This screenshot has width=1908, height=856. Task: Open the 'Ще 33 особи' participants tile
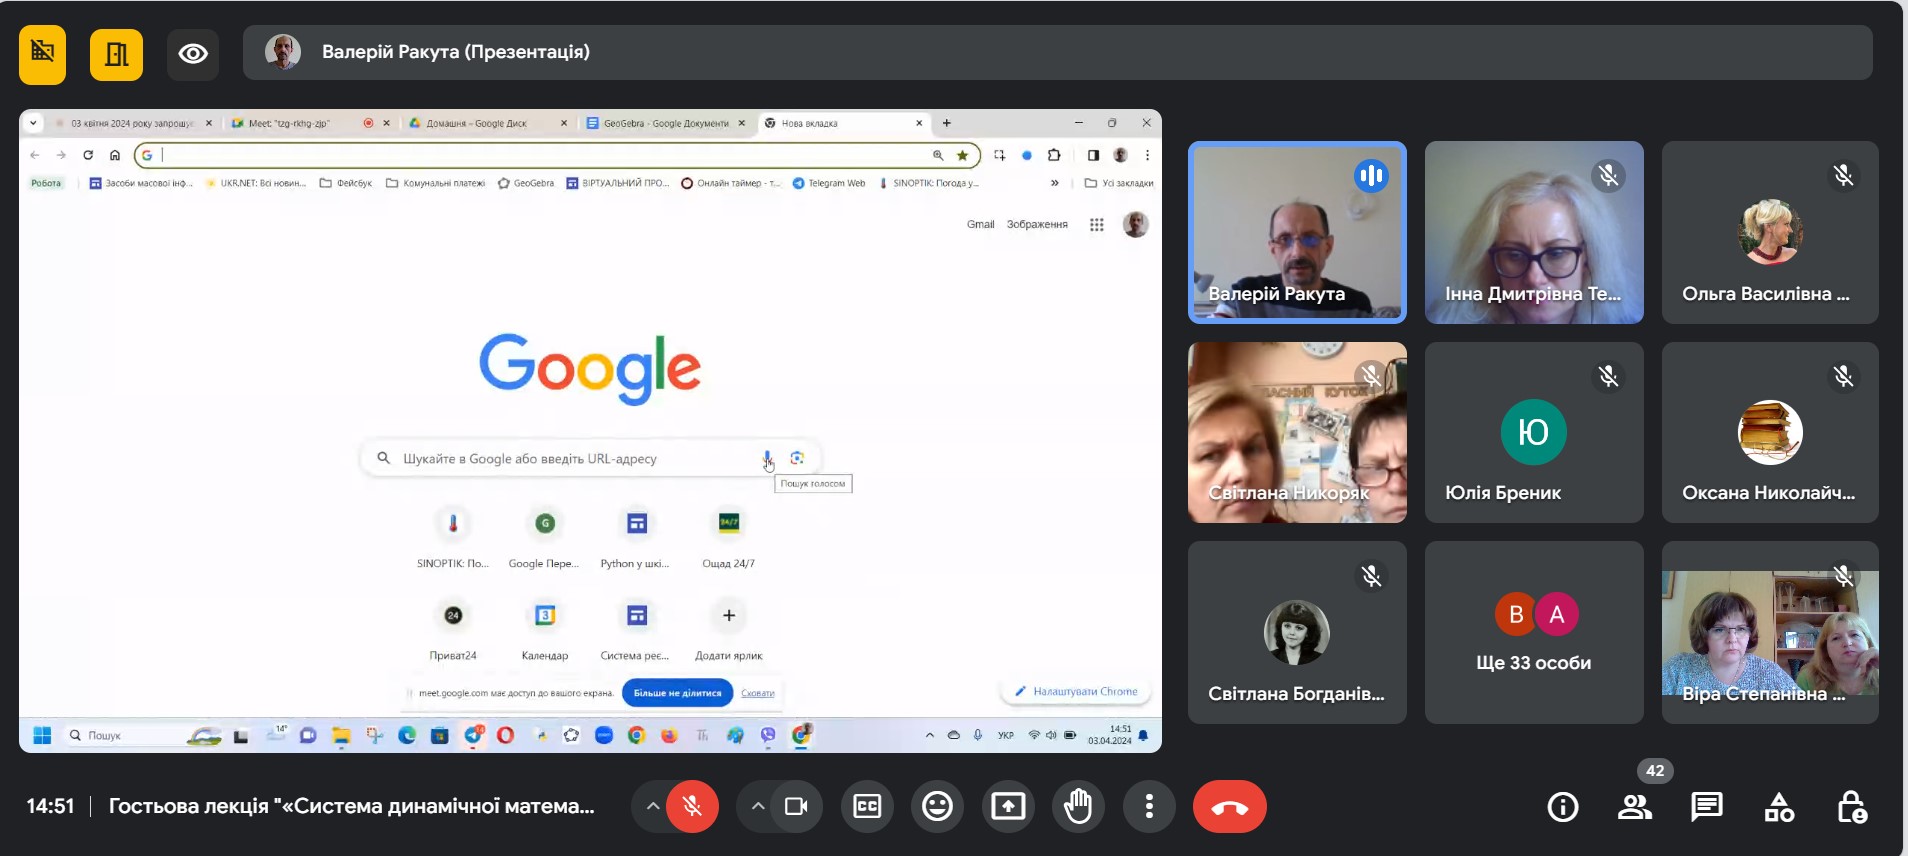[1534, 632]
